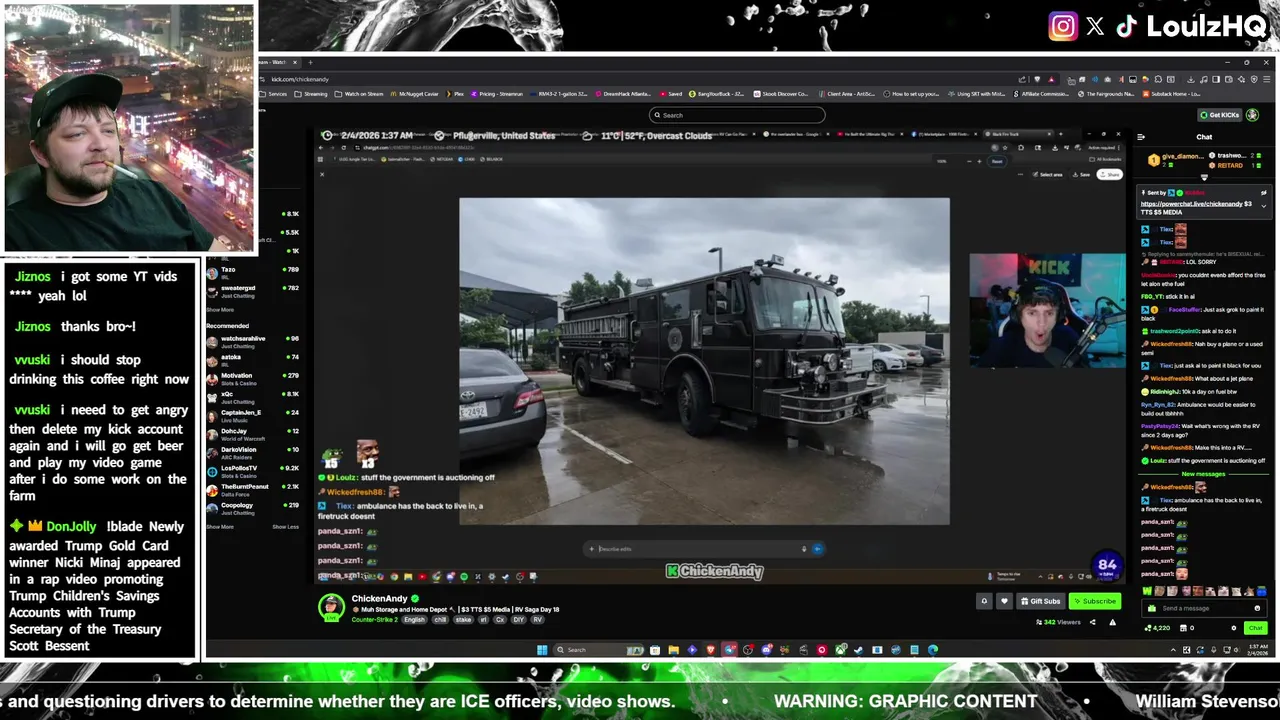Open the Plex bookmark
1280x720 pixels.
tap(455, 94)
